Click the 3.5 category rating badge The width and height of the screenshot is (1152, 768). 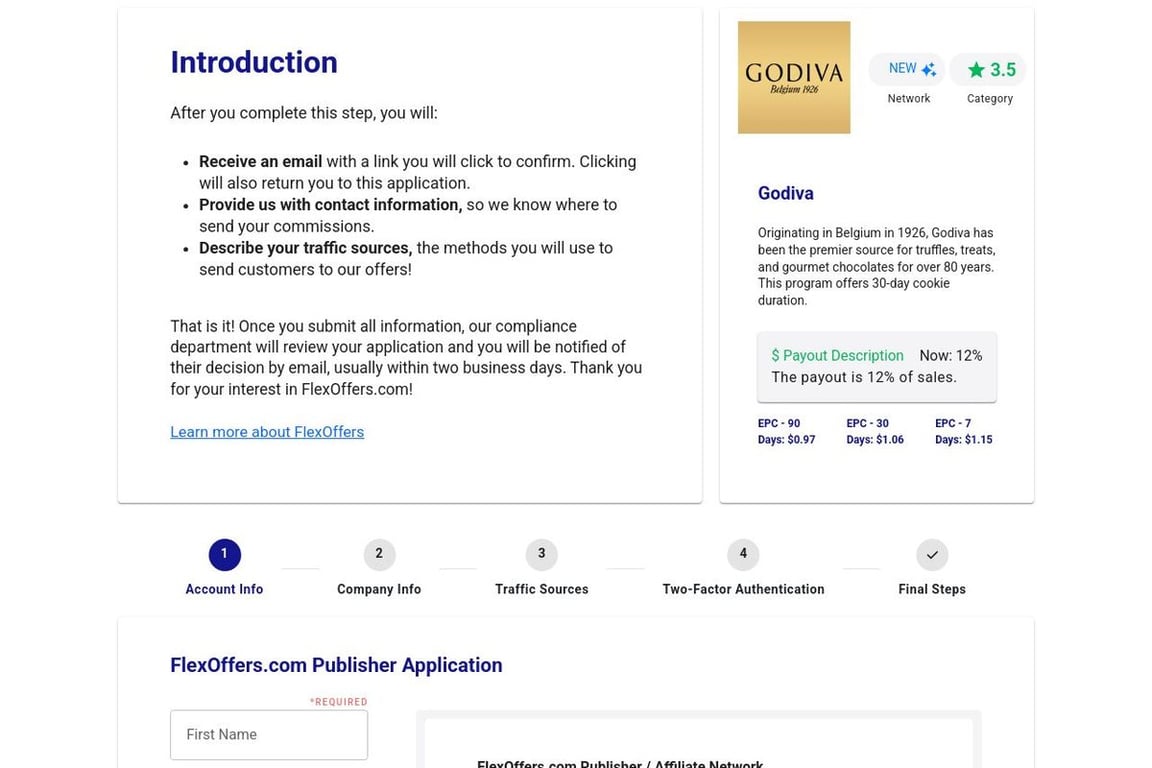[x=988, y=69]
